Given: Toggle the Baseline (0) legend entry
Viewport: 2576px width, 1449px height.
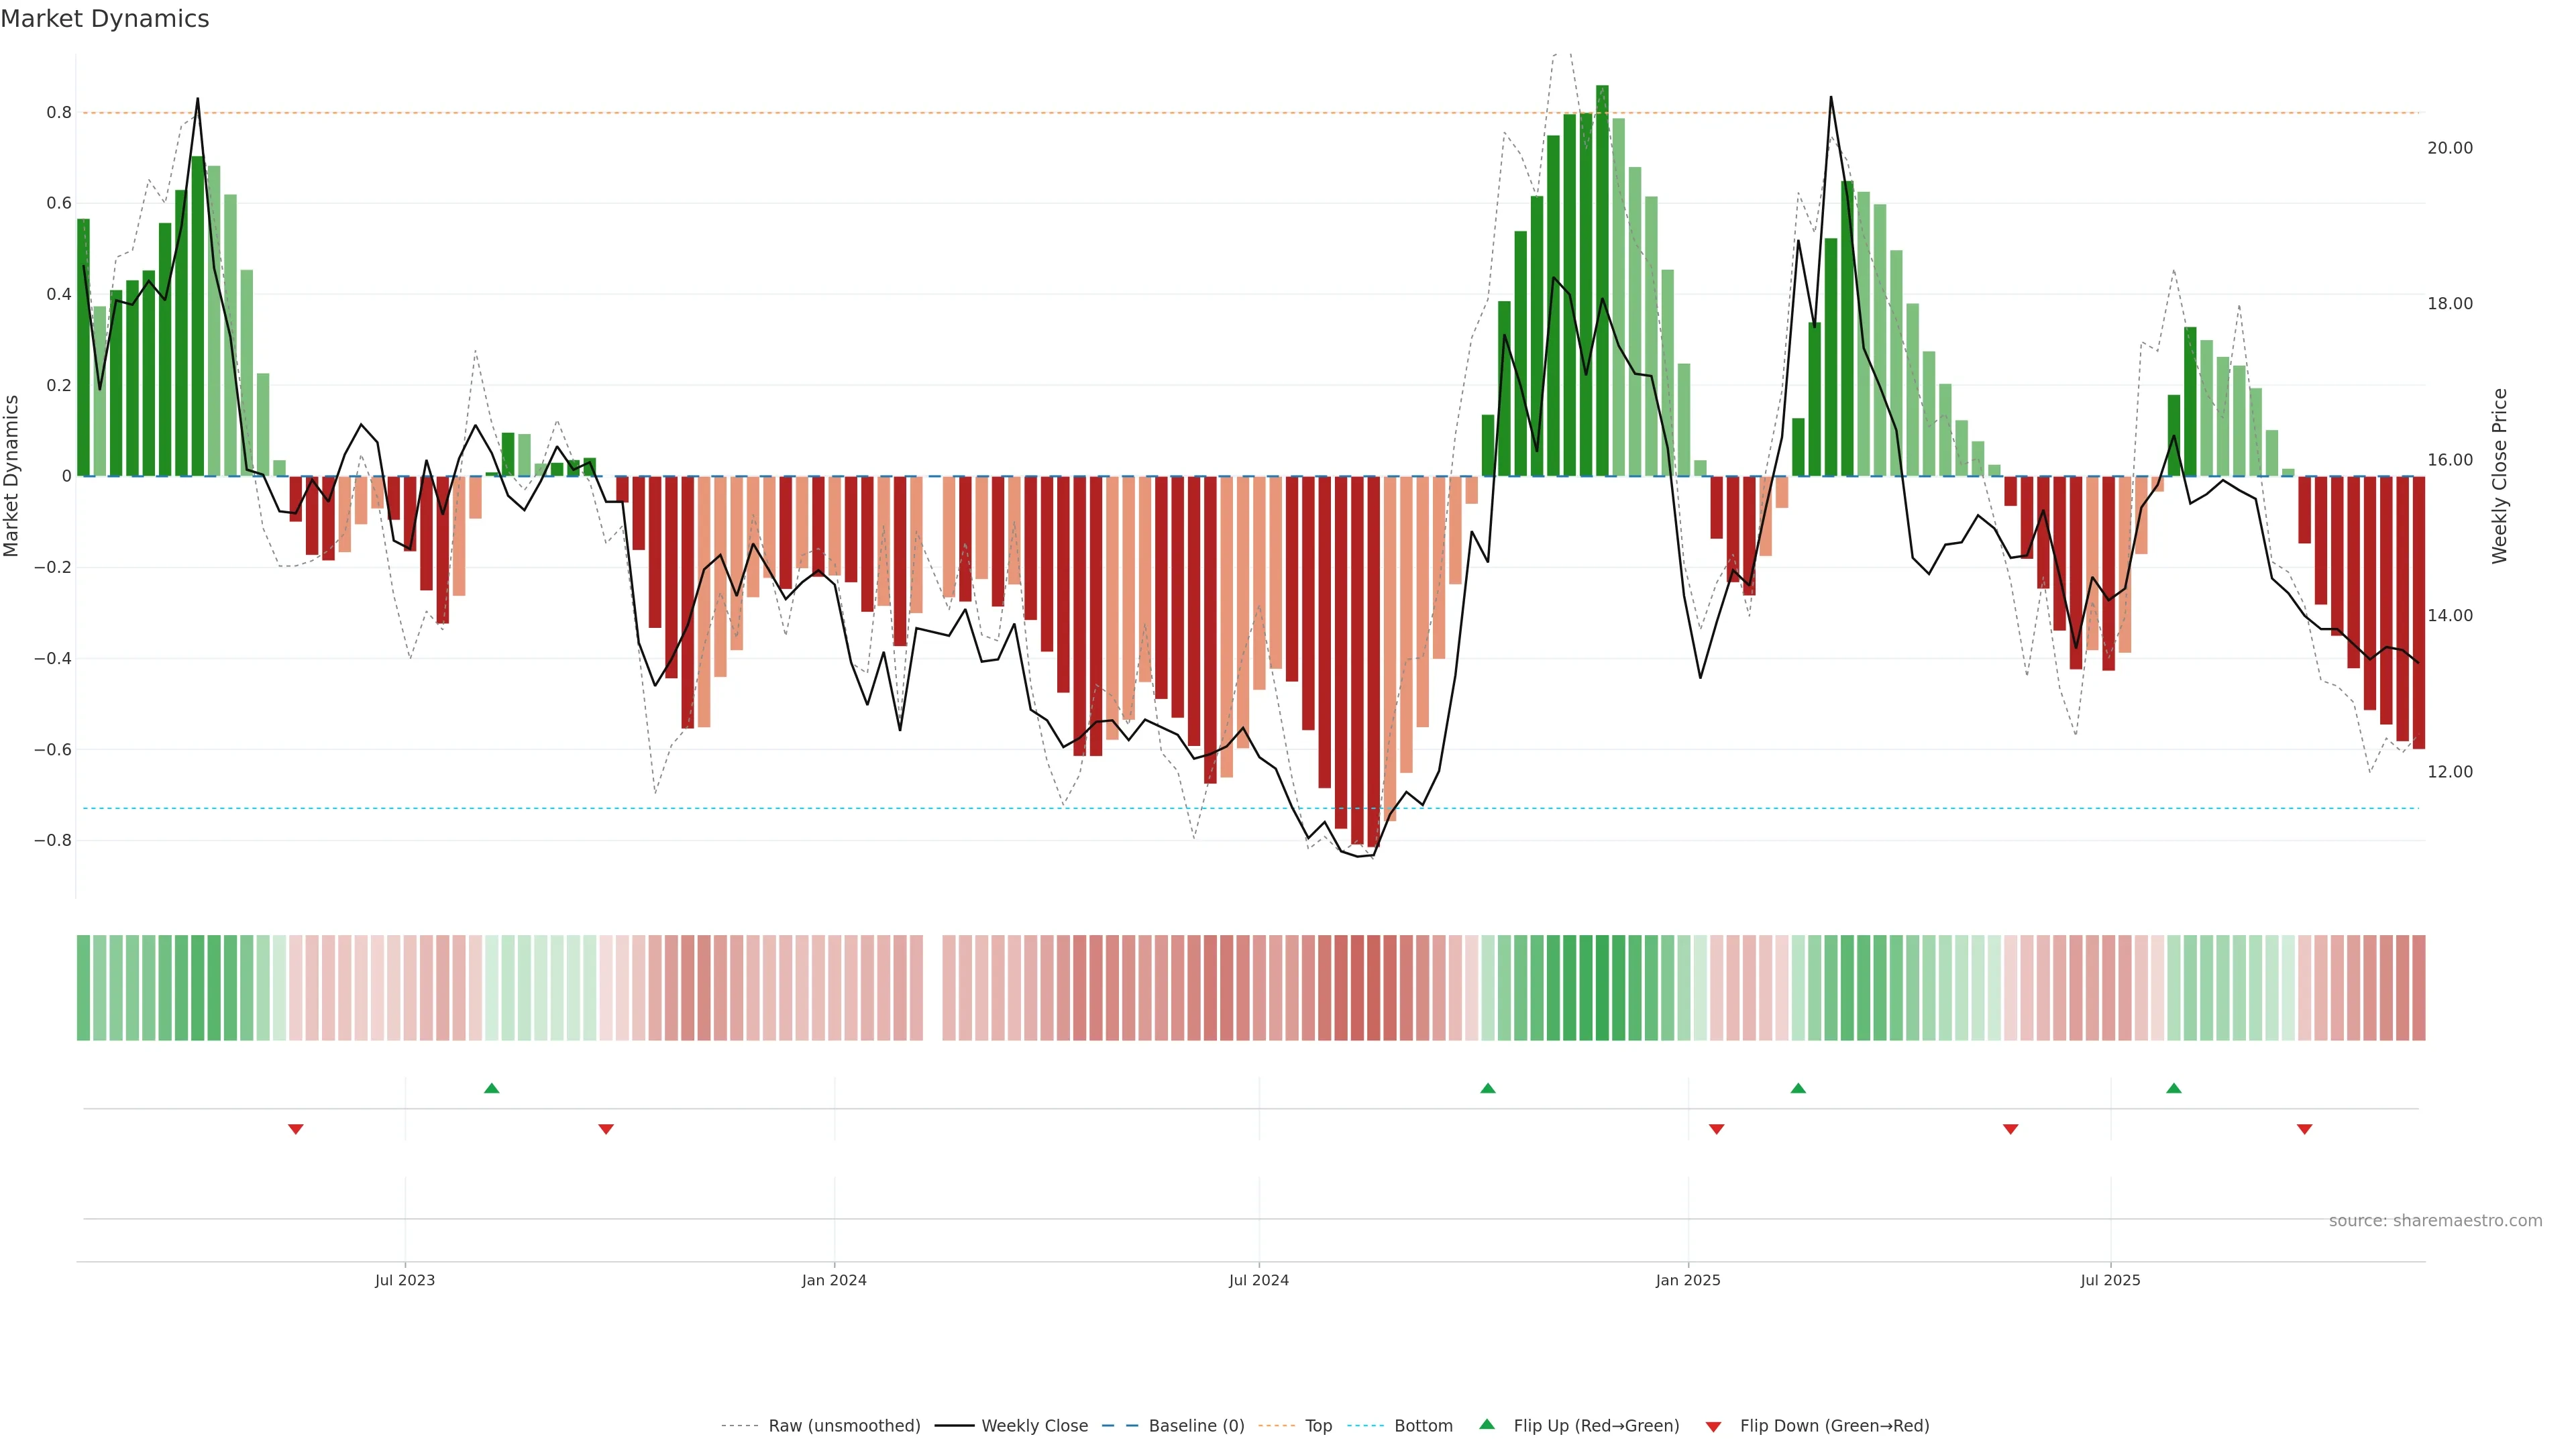Looking at the screenshot, I should (1196, 1426).
